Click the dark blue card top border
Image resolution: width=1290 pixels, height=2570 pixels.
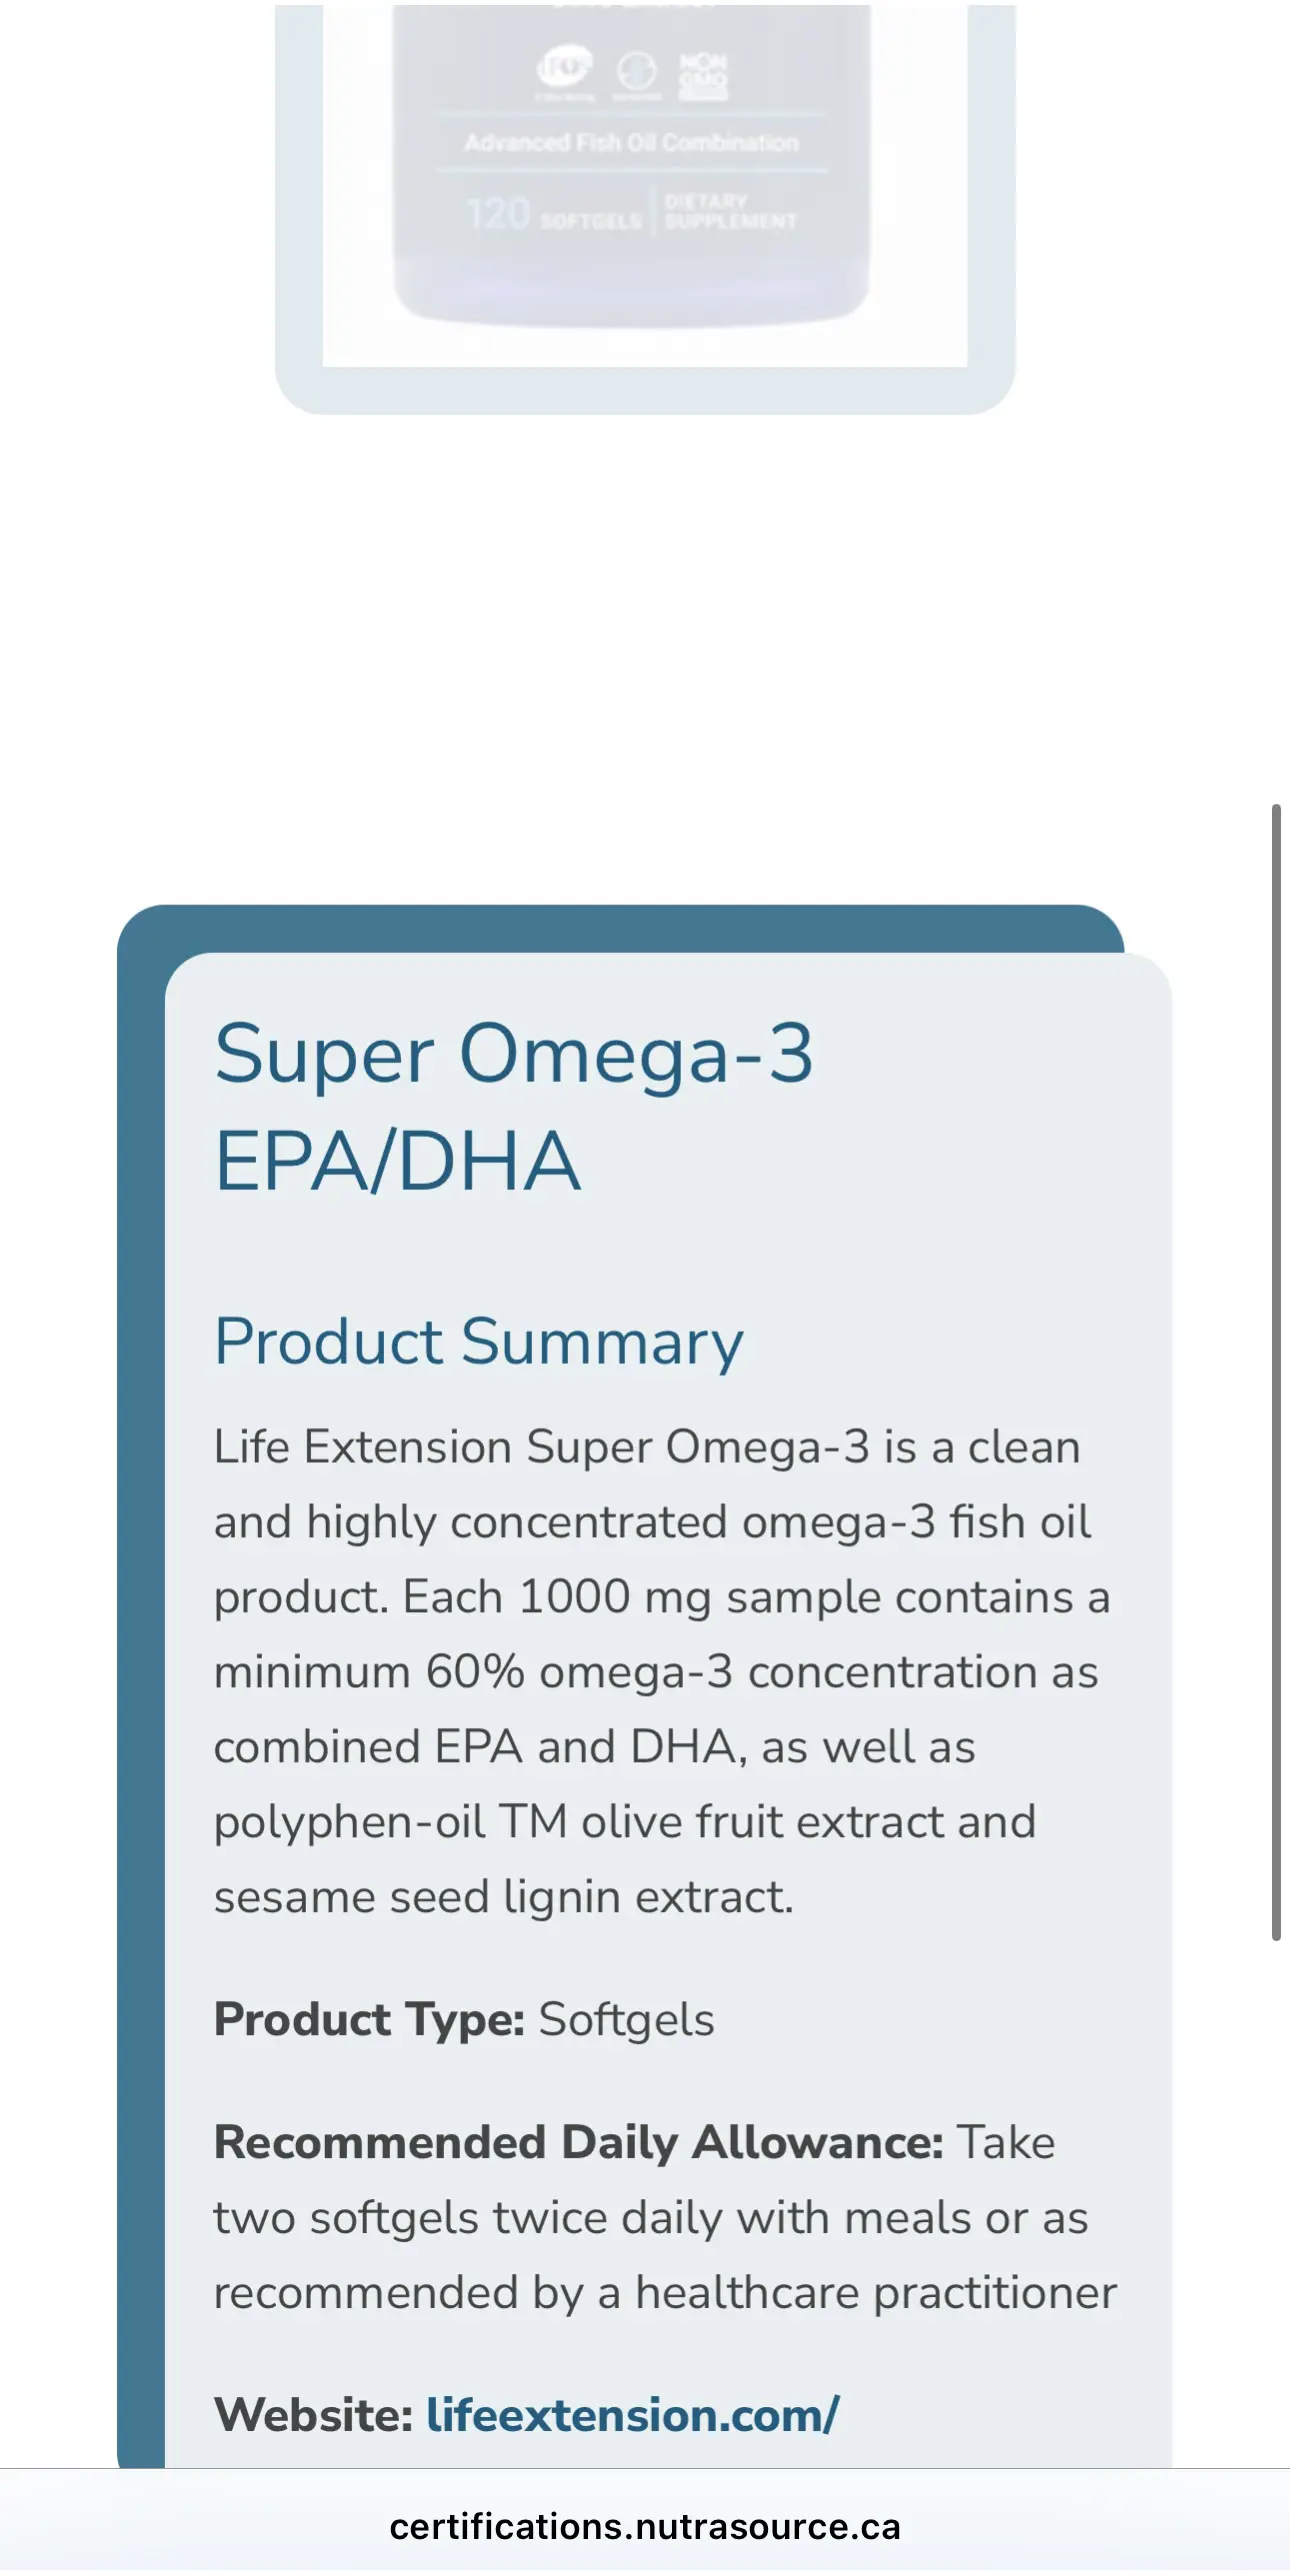click(x=620, y=928)
